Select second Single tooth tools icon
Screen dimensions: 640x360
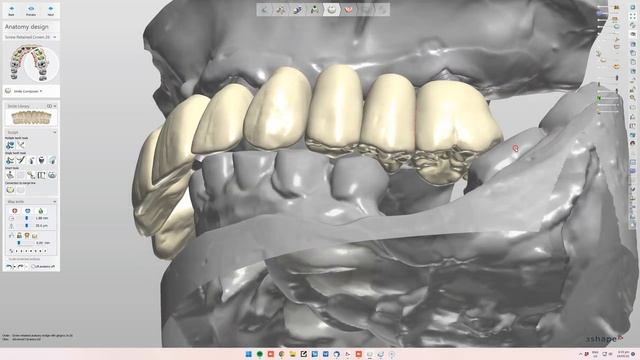click(x=21, y=160)
